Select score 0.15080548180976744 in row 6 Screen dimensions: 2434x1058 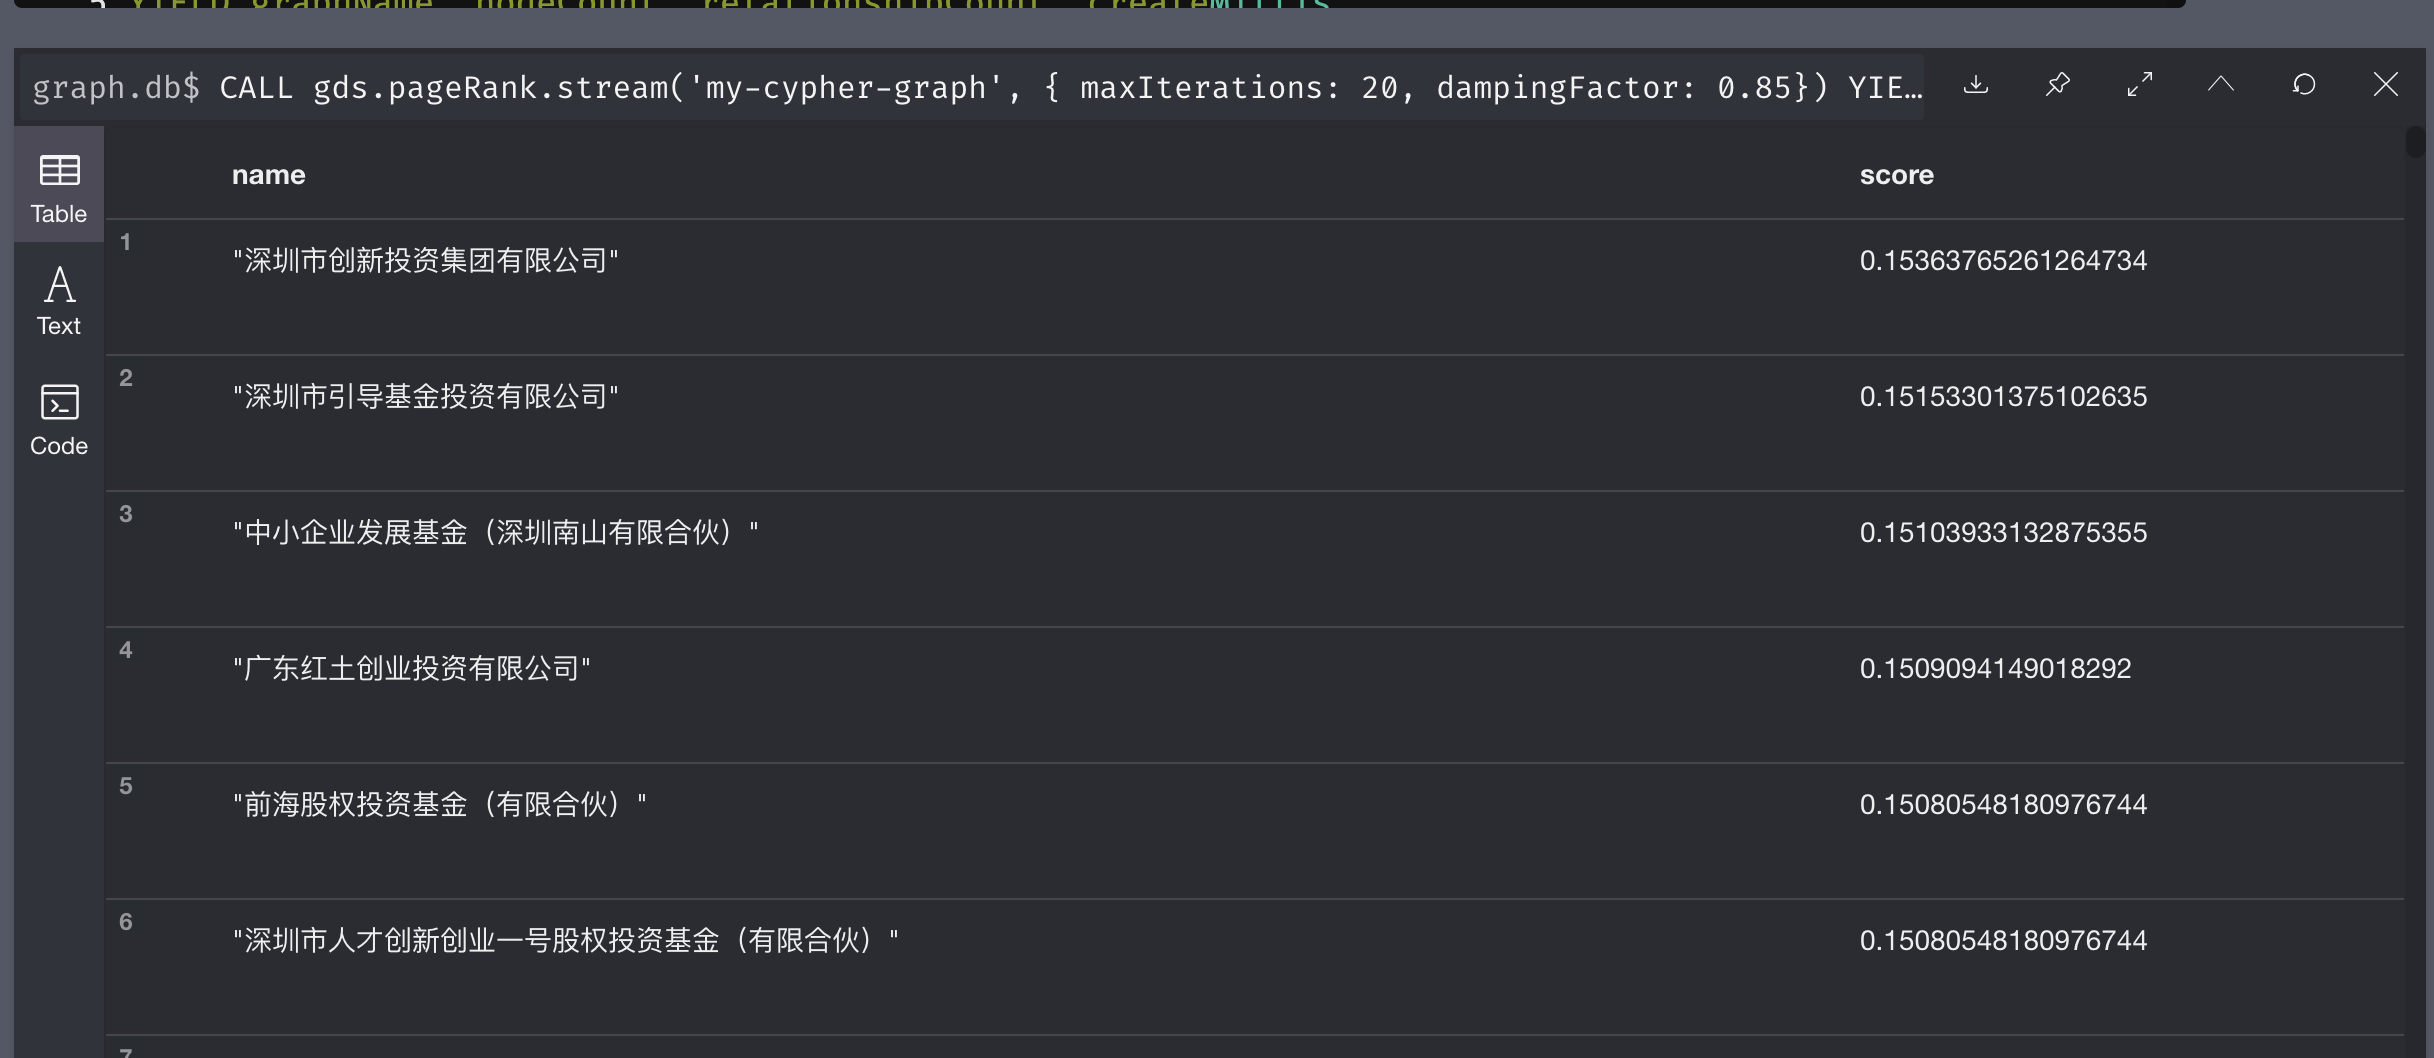pos(2003,941)
